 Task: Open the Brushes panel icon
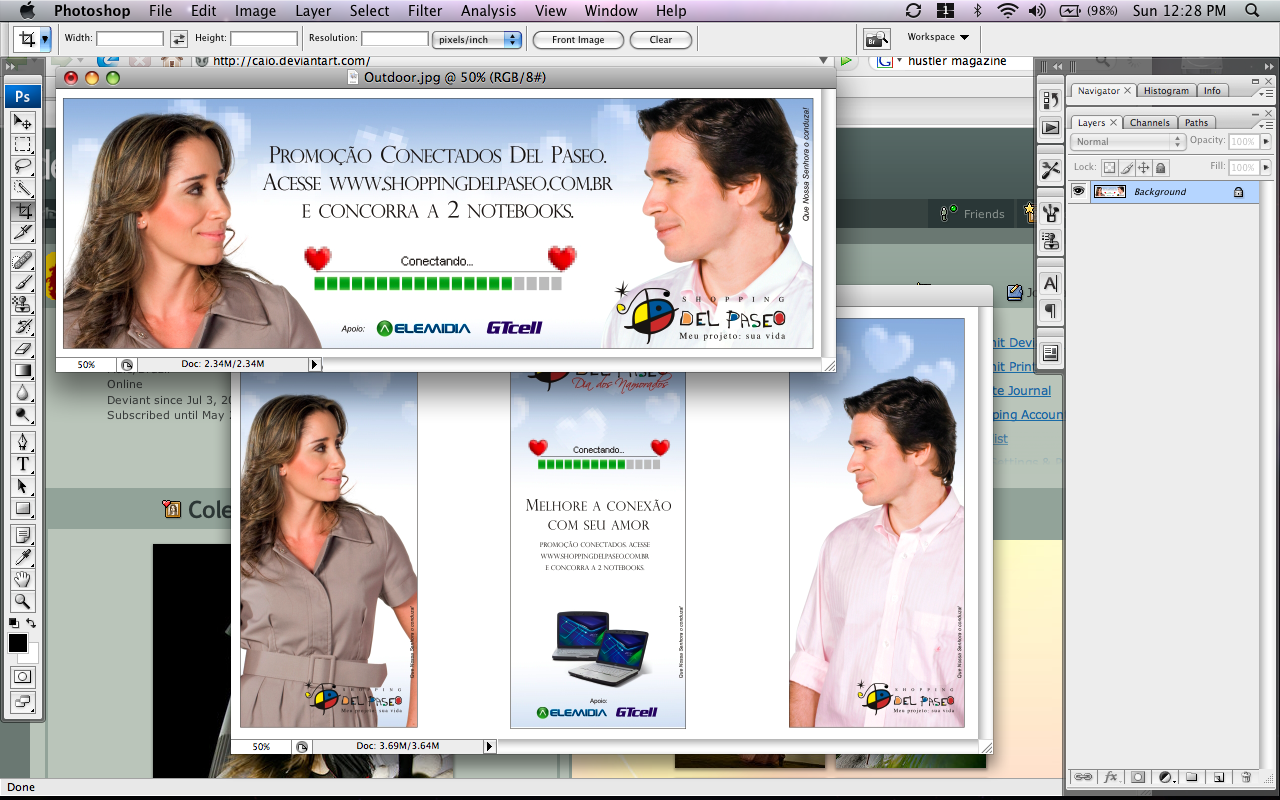[x=1050, y=212]
